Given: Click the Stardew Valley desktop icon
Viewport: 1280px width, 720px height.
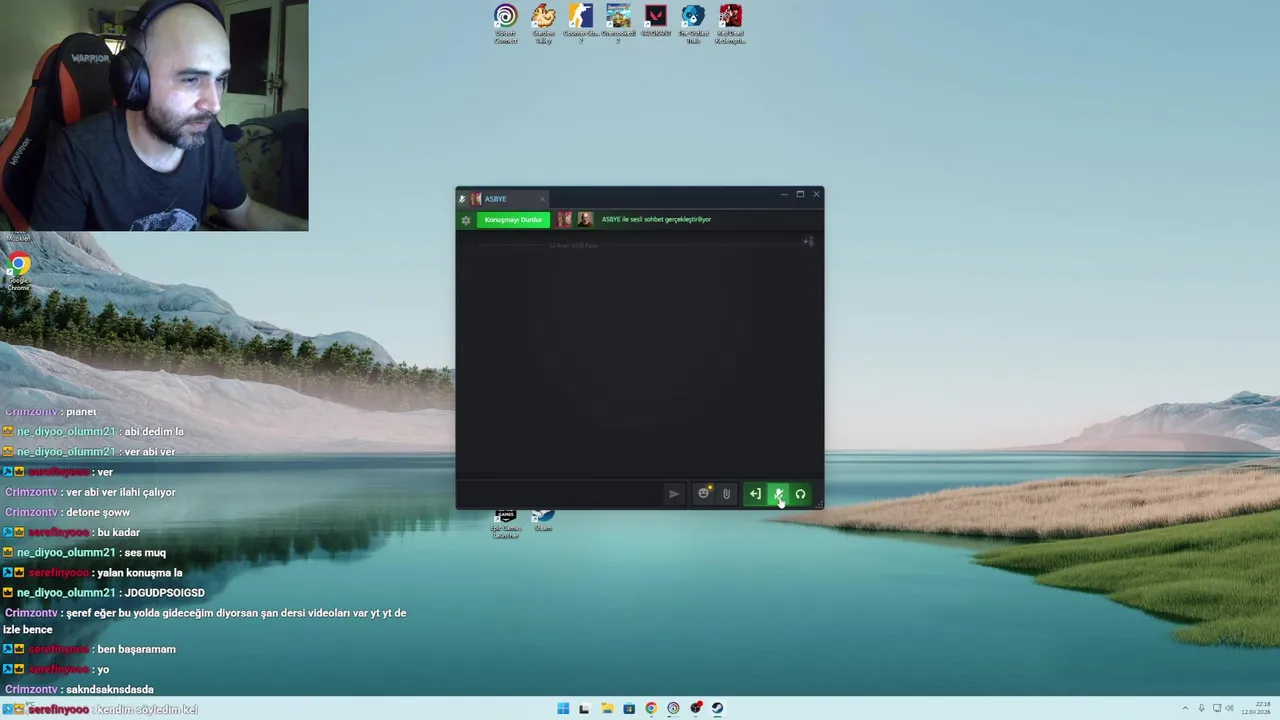Looking at the screenshot, I should 543,24.
